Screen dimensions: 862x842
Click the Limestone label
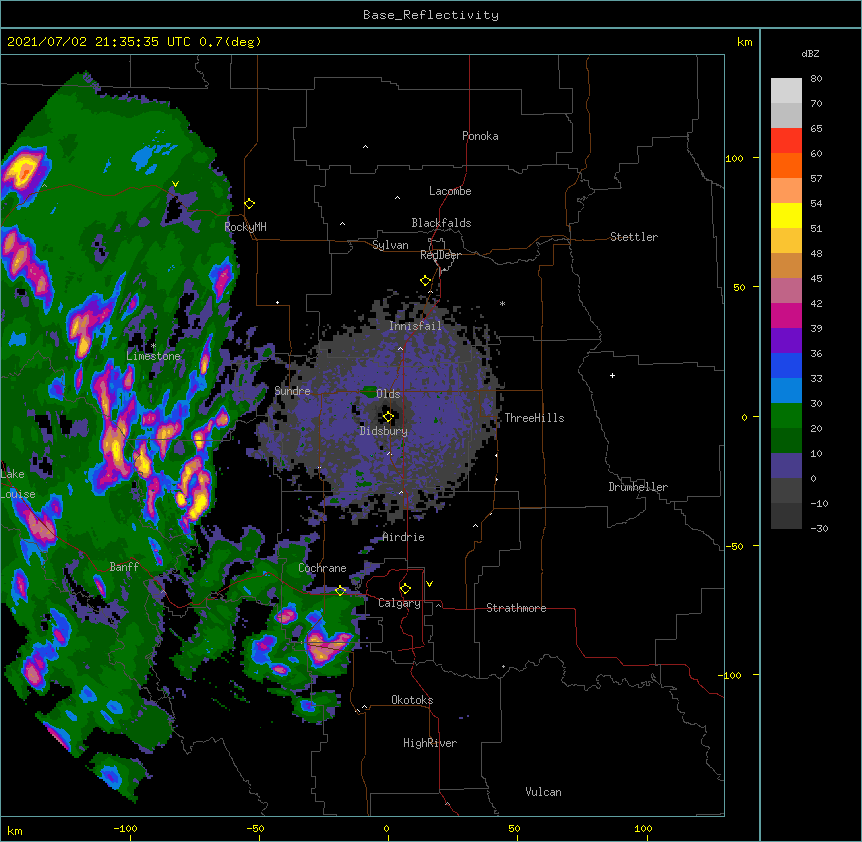pos(153,356)
